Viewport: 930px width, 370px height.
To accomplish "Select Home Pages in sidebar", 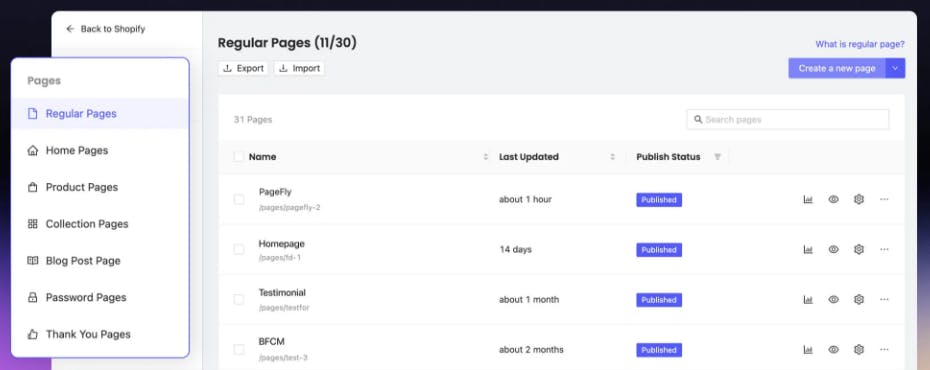I will click(x=100, y=151).
